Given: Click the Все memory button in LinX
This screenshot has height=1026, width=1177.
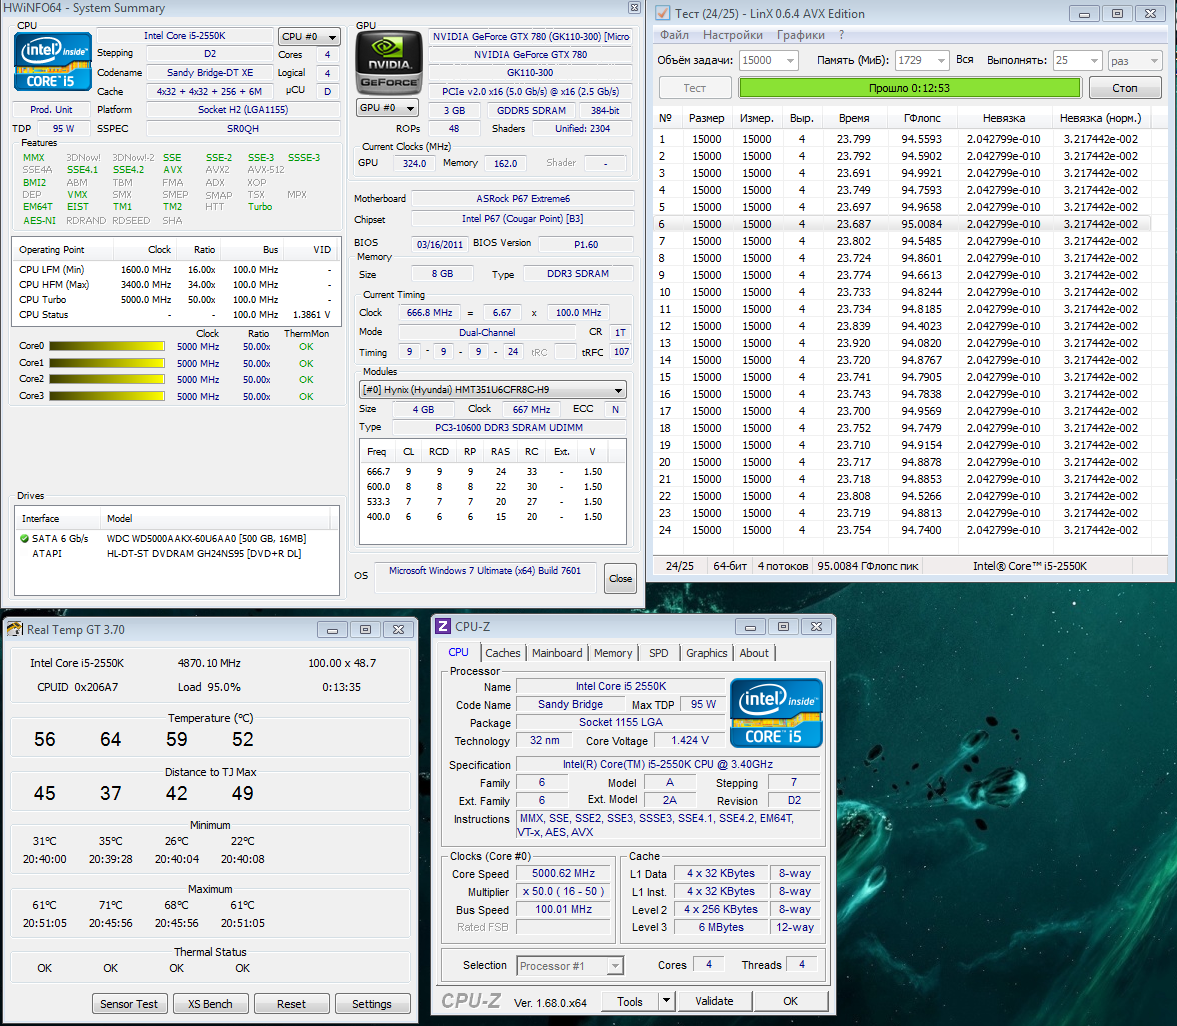Looking at the screenshot, I should coord(965,59).
